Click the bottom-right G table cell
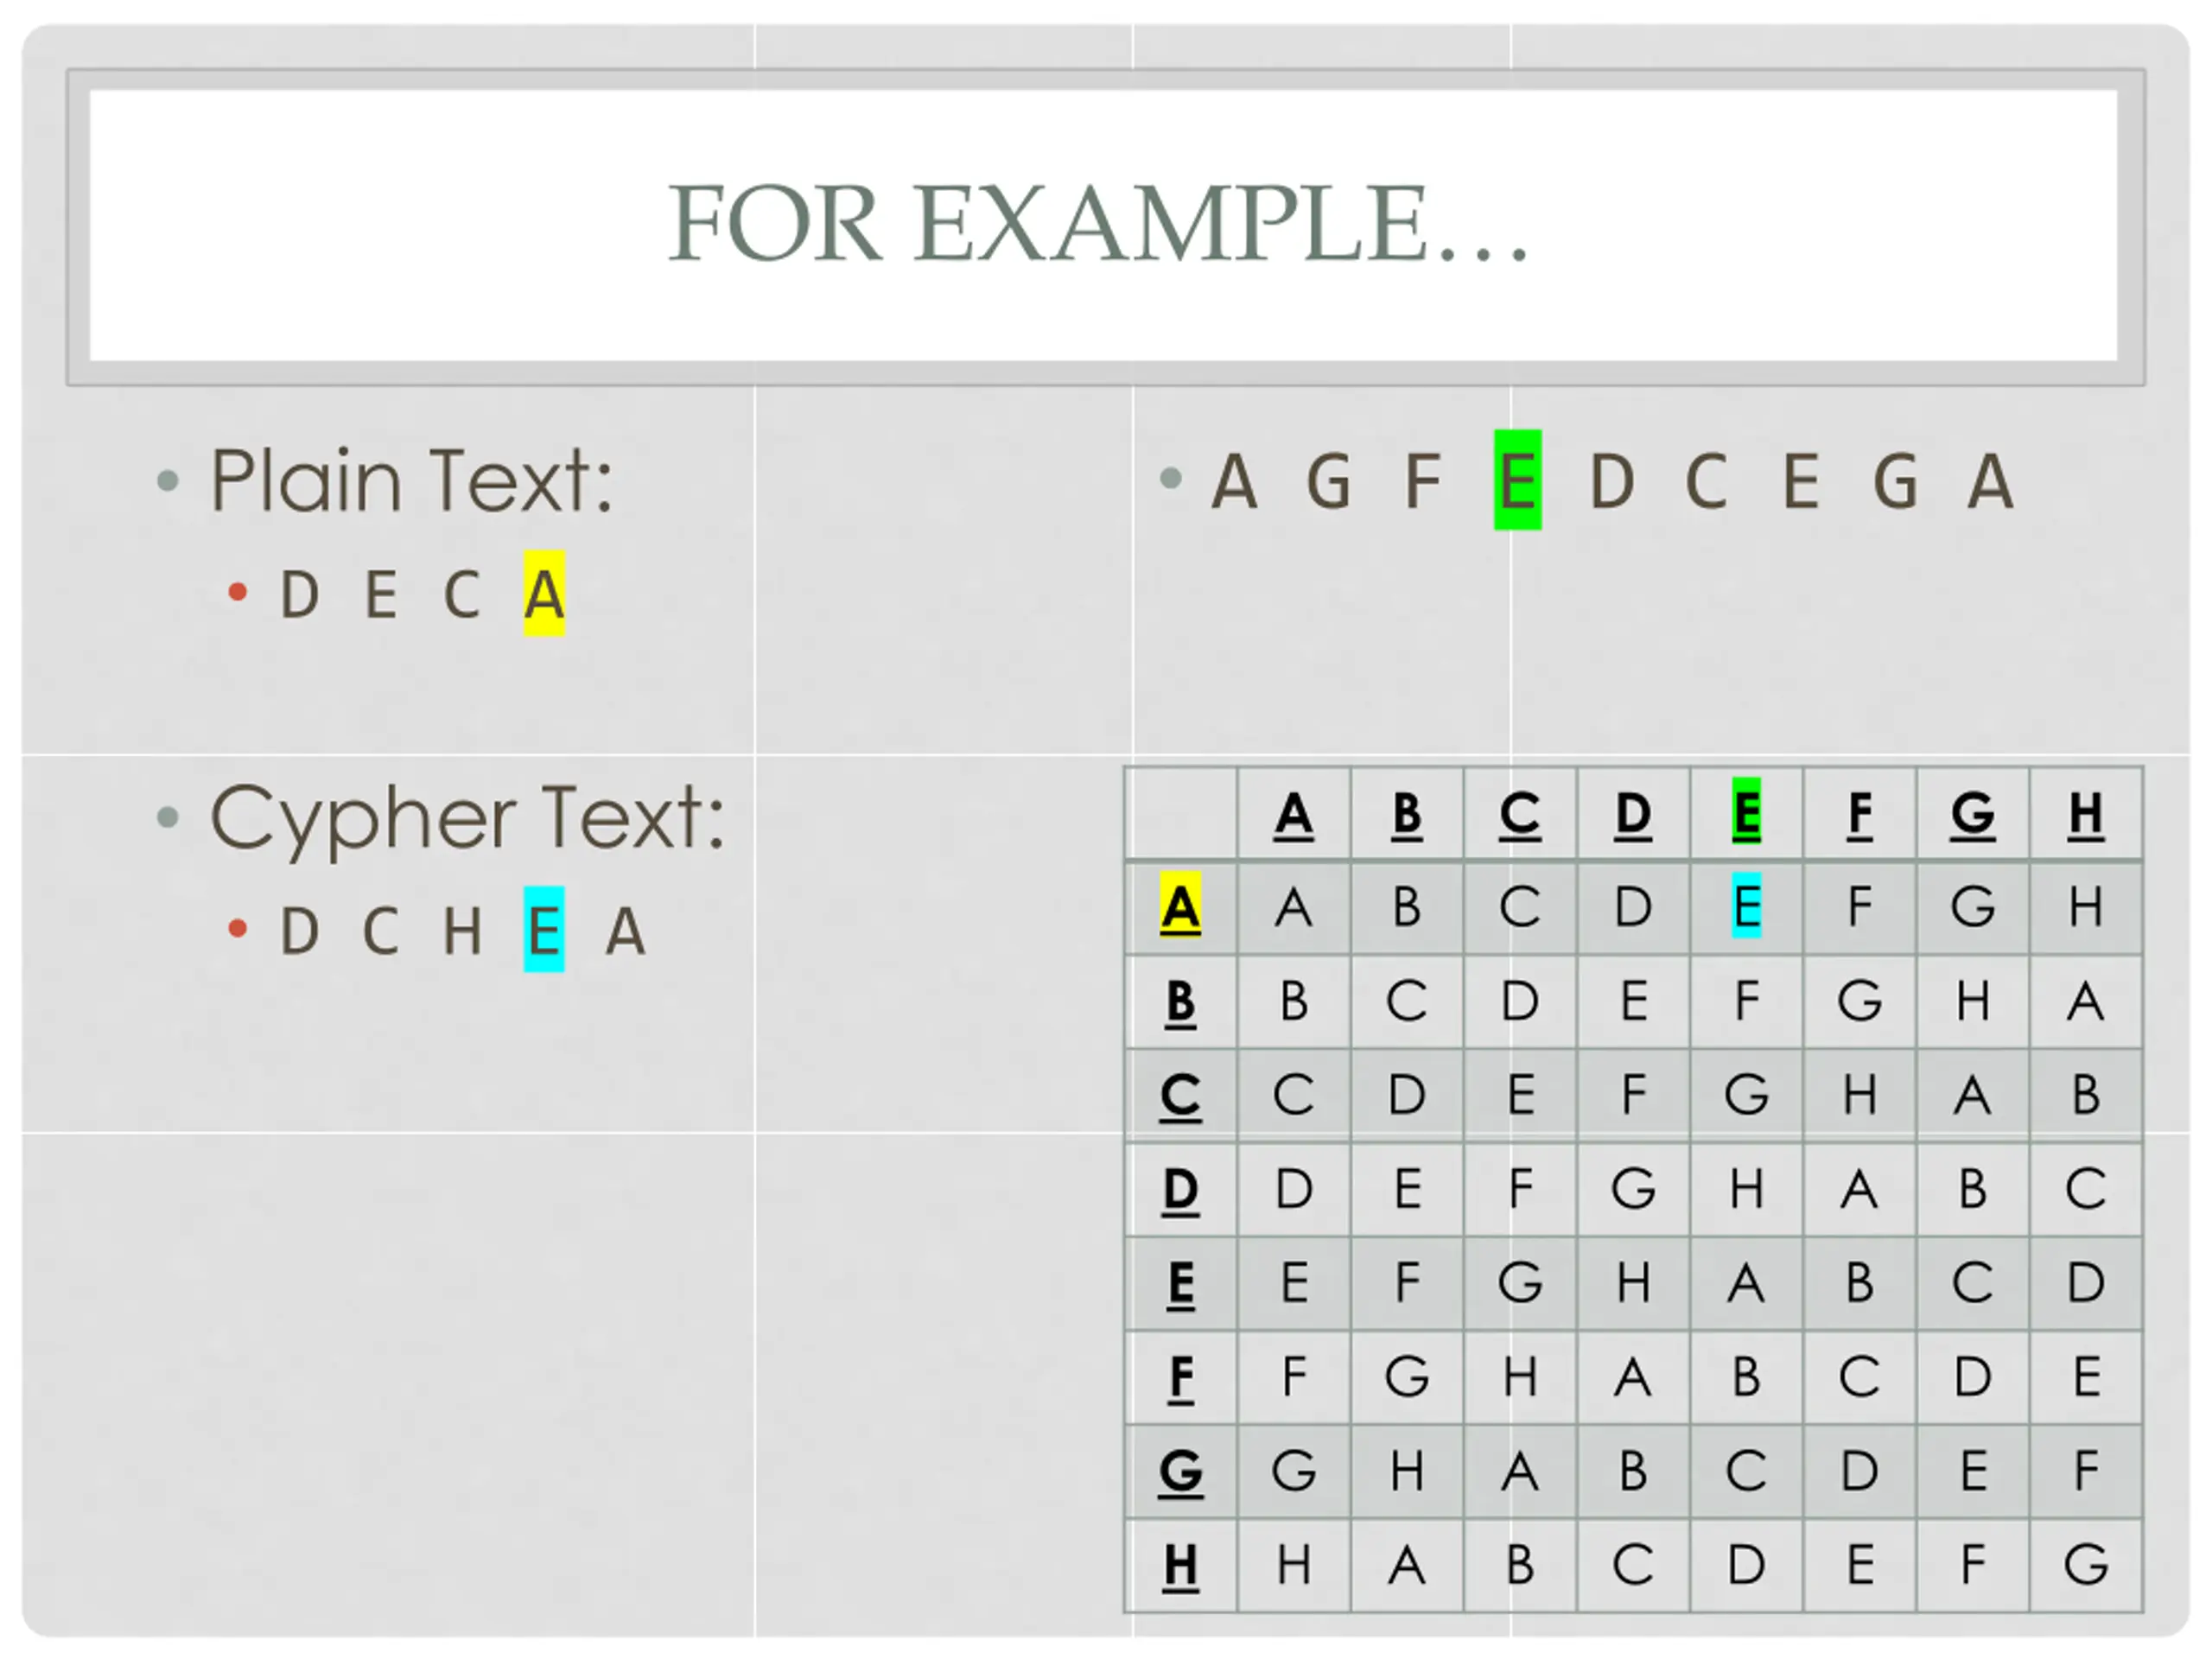This screenshot has width=2212, height=1659. click(2085, 1566)
